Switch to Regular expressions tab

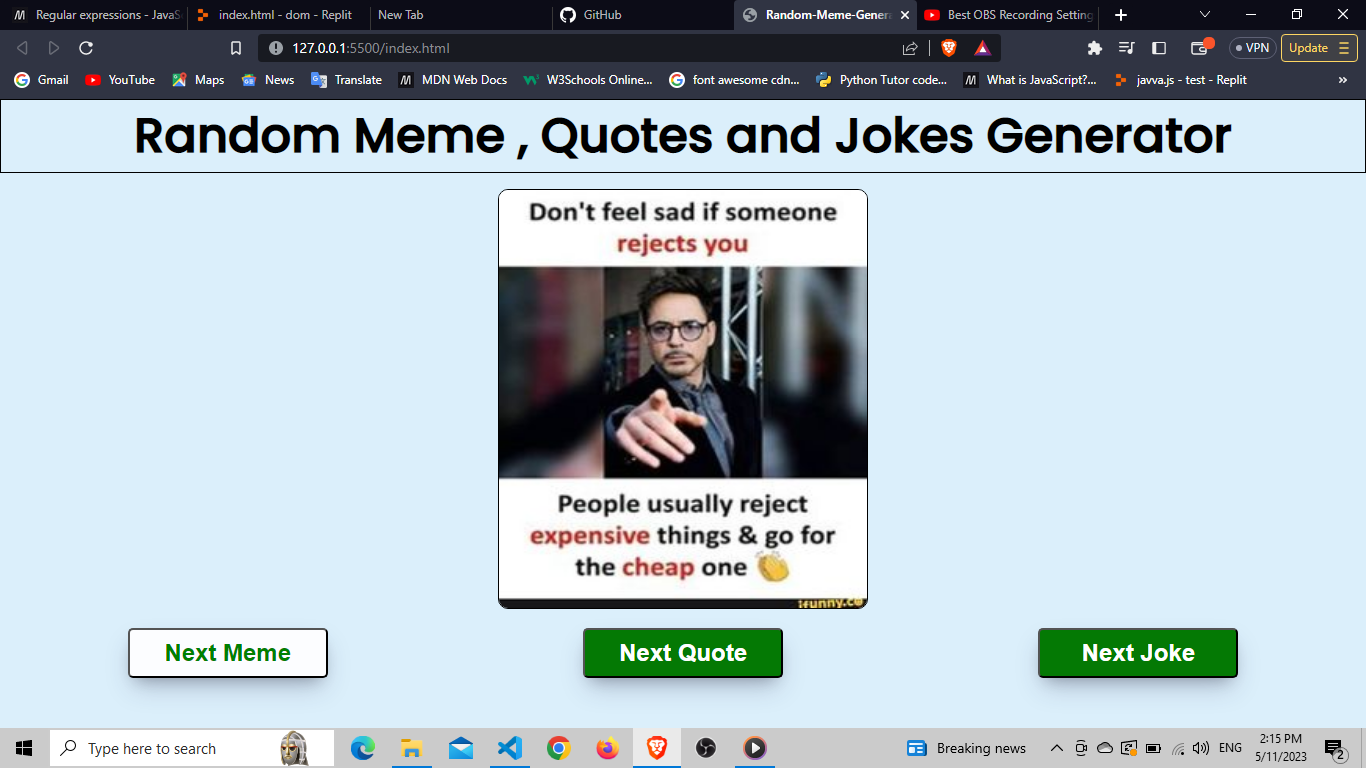click(96, 15)
